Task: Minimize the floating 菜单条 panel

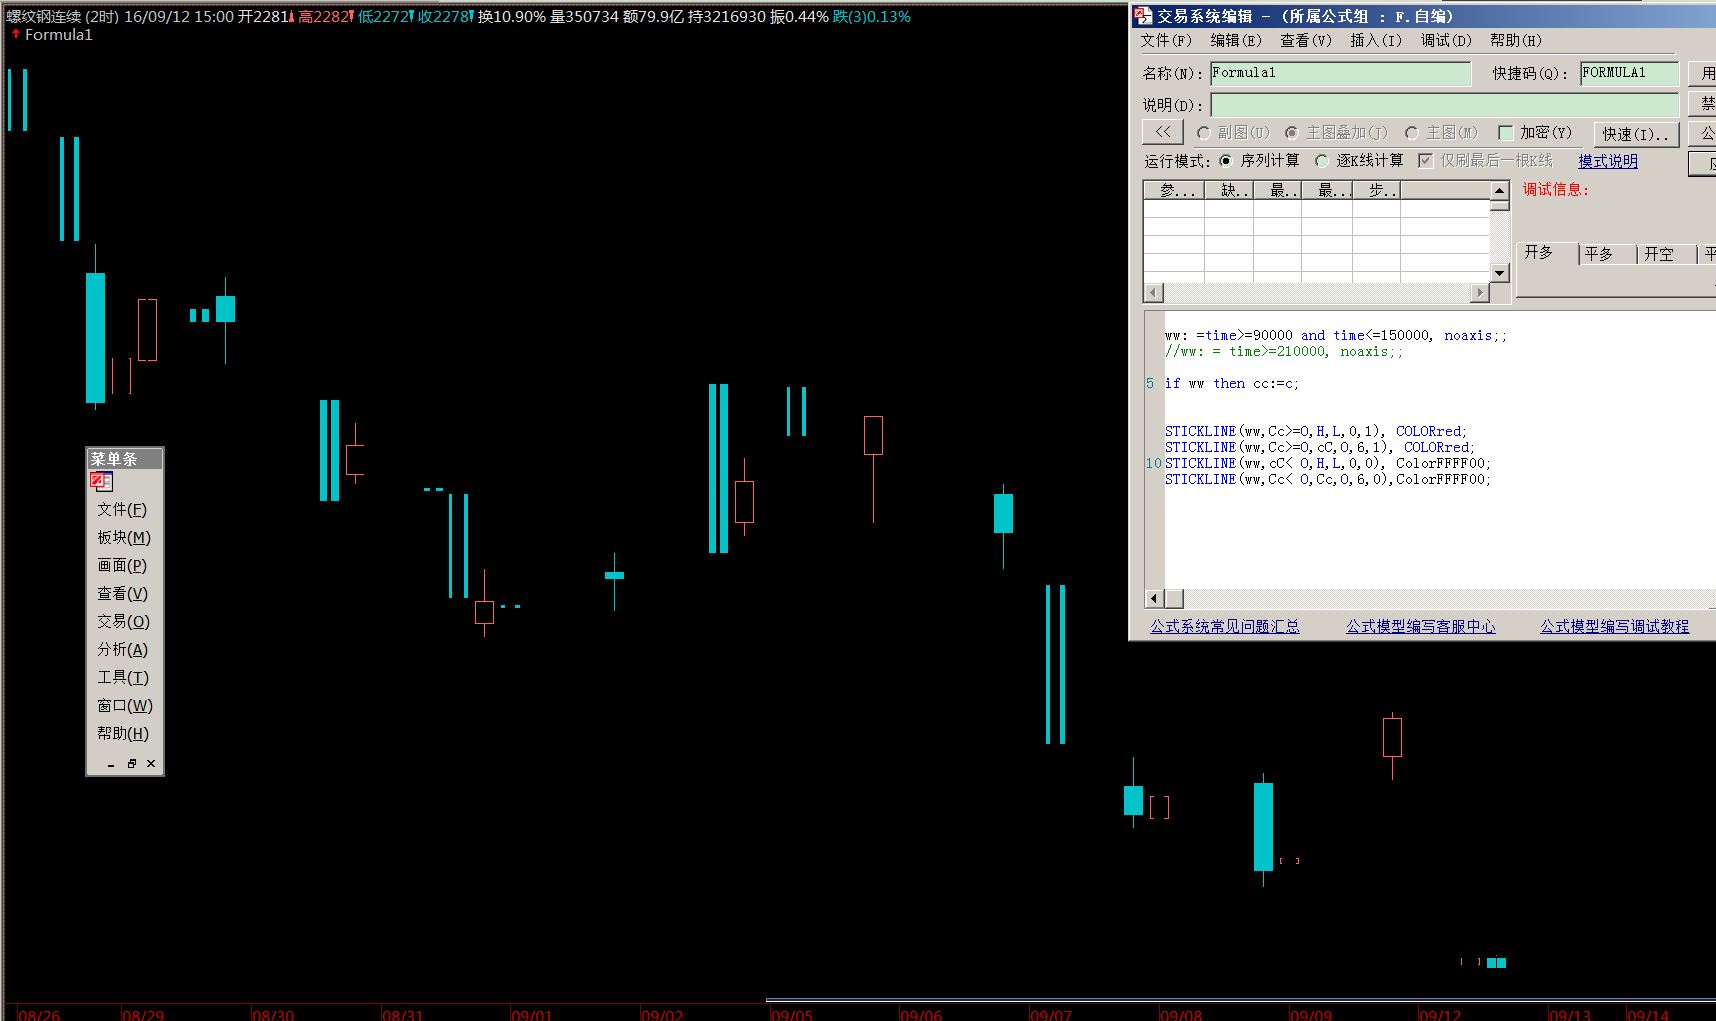Action: (111, 765)
